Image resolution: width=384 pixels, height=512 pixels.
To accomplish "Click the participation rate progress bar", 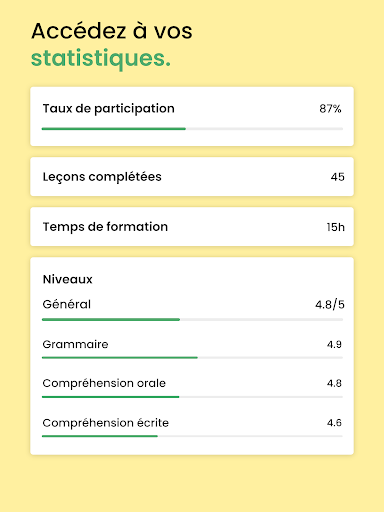I will [x=192, y=129].
